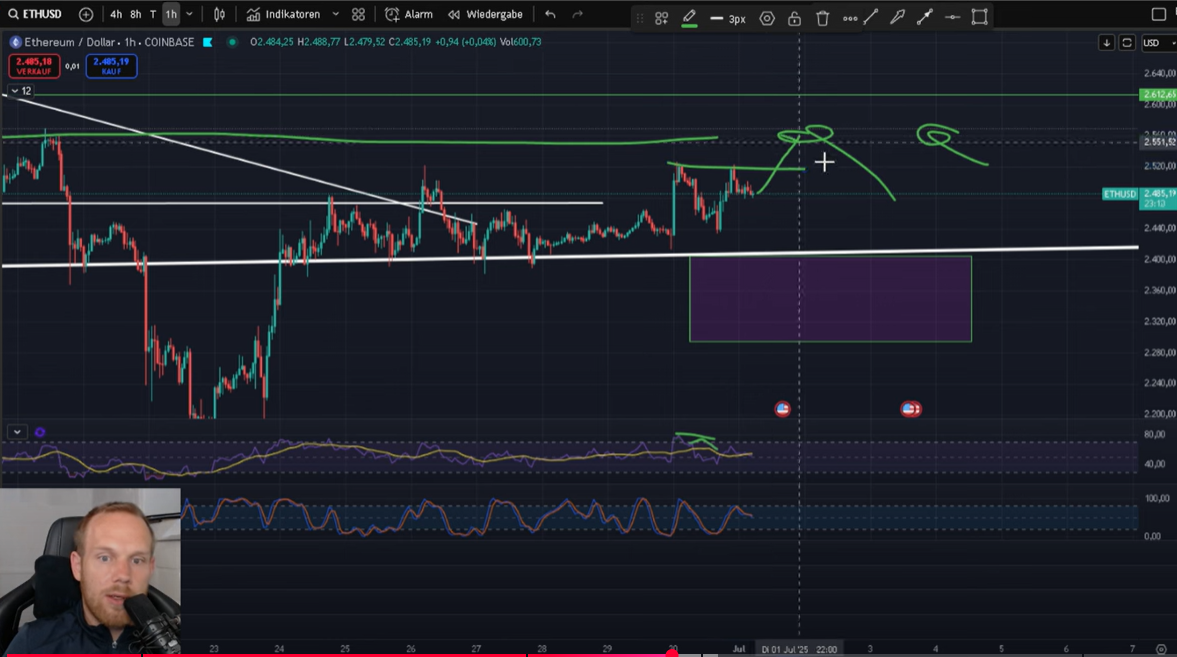Click the 2.551,52 crosshair price label

pyautogui.click(x=1158, y=142)
